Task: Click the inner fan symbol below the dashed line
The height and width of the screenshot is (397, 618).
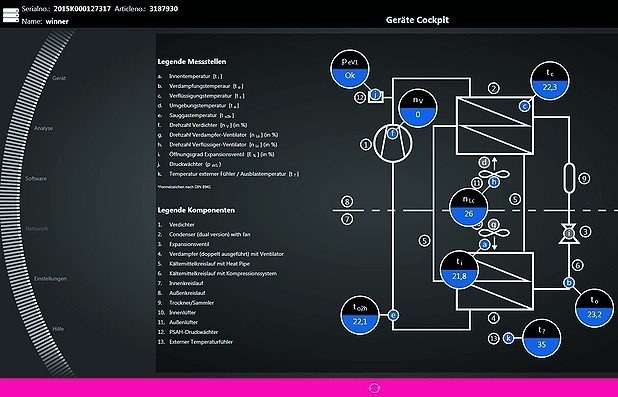Action: [494, 233]
